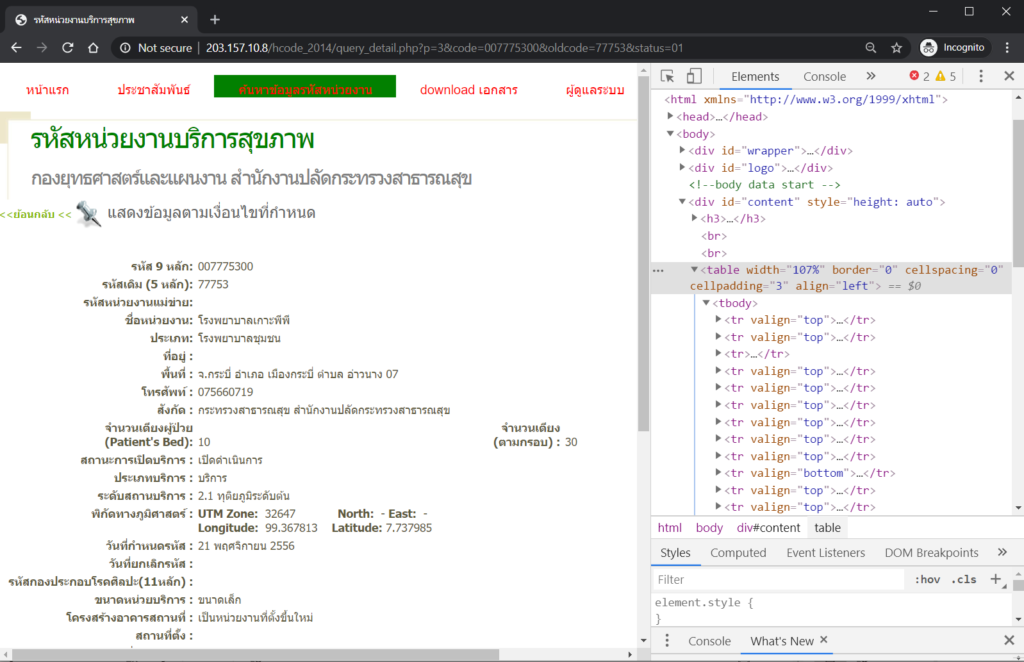
Task: Go to the browser home page
Action: point(93,48)
